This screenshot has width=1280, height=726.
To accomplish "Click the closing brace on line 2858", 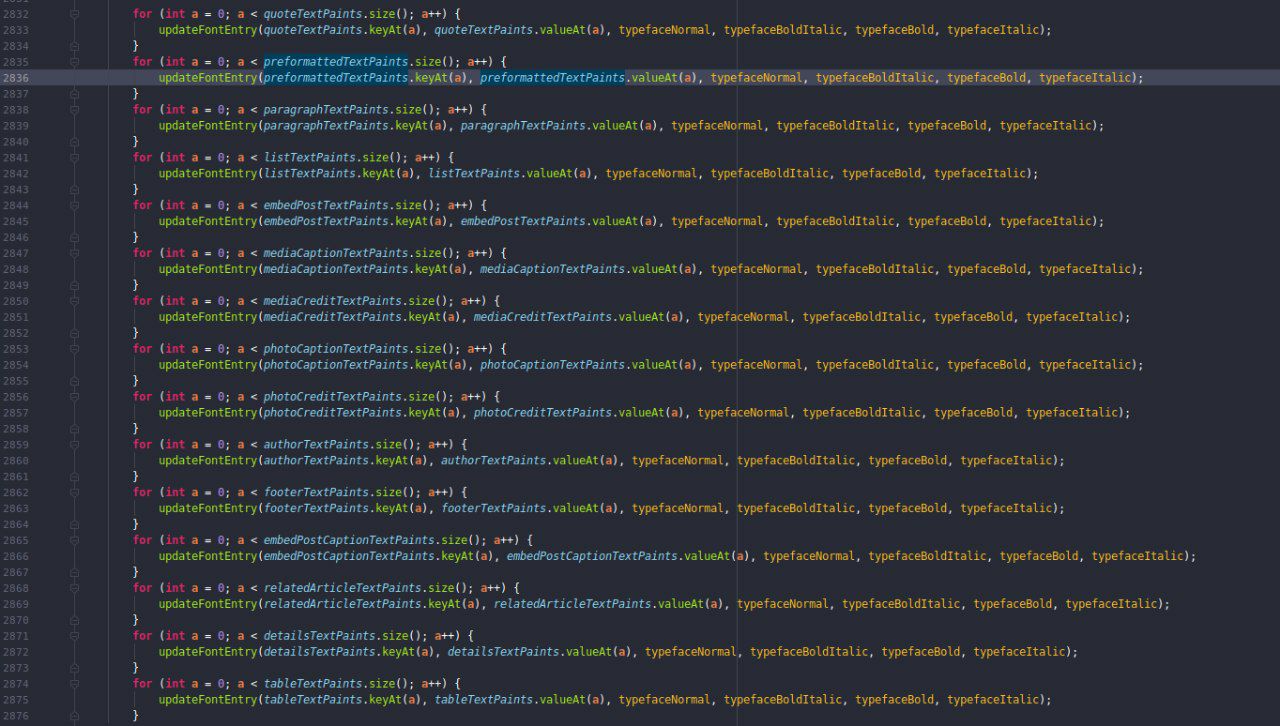I will (x=135, y=428).
